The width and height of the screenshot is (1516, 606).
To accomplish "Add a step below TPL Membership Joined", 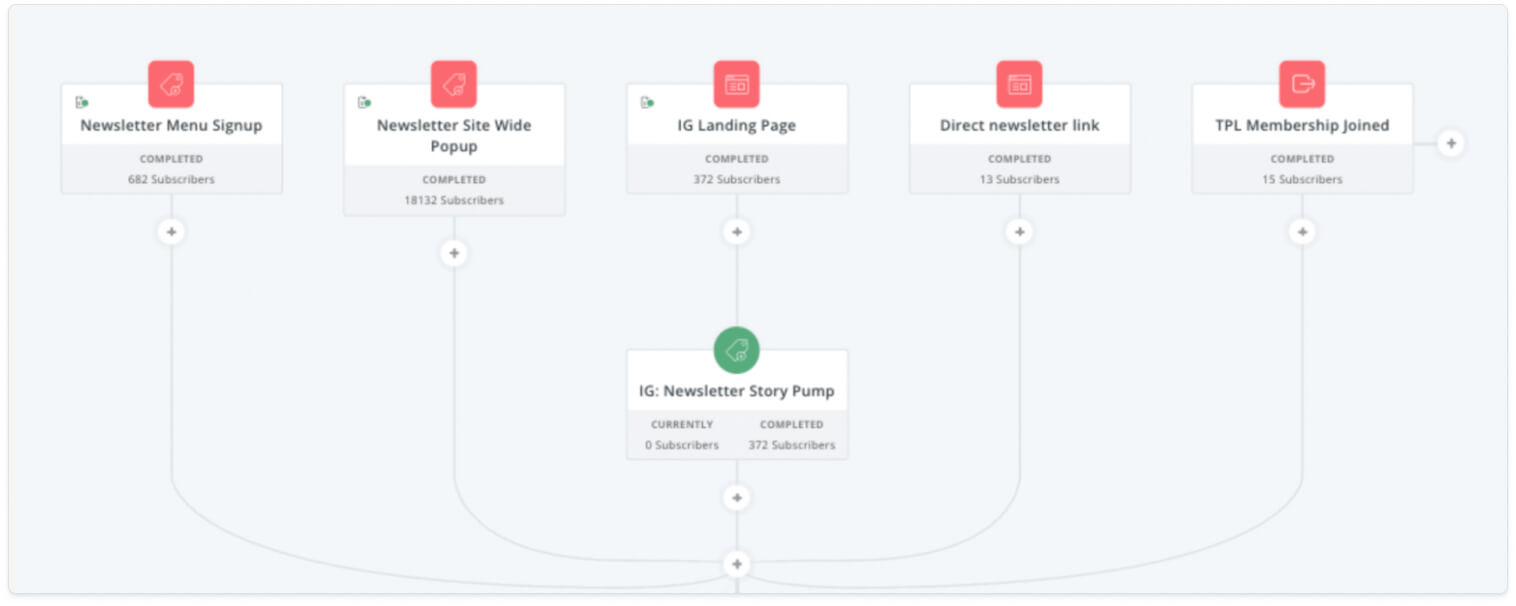I will (x=1302, y=231).
